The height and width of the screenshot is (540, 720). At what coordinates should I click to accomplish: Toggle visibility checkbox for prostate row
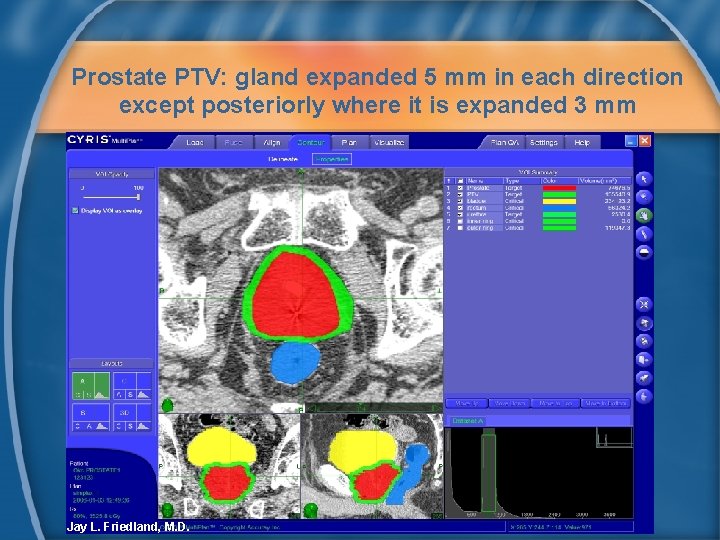(x=461, y=188)
